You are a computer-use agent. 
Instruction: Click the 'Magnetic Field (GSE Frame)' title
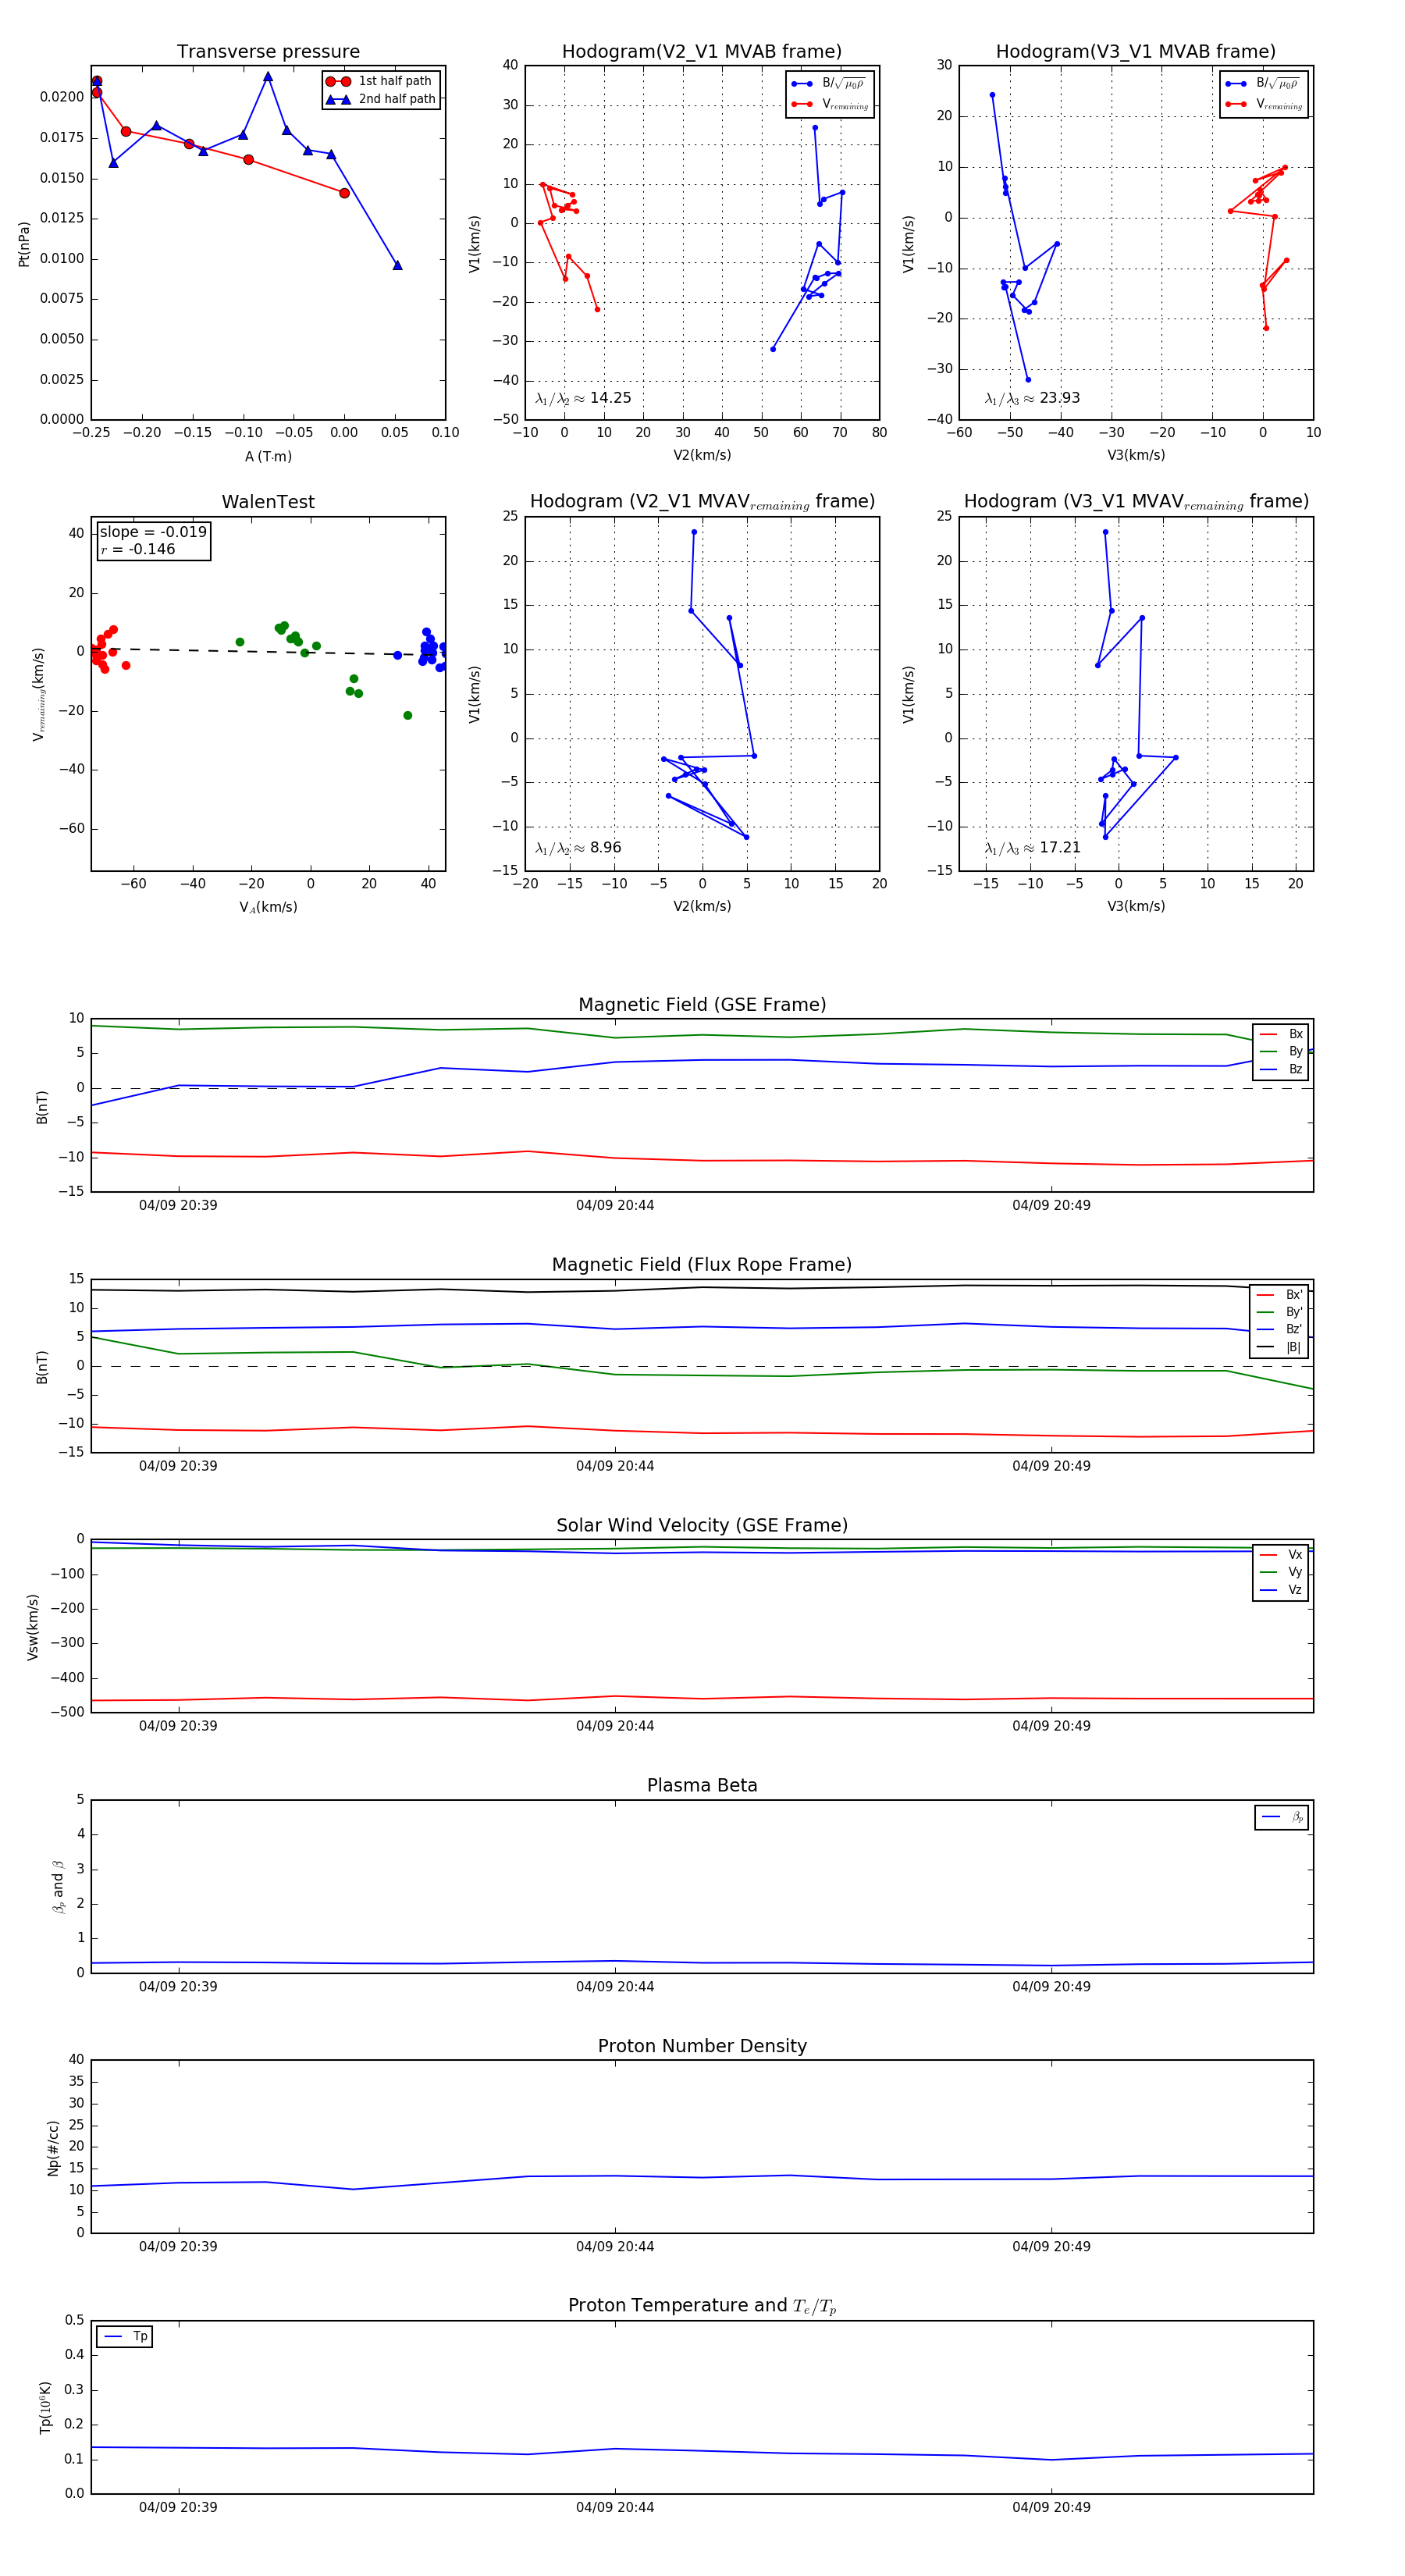click(x=702, y=1004)
